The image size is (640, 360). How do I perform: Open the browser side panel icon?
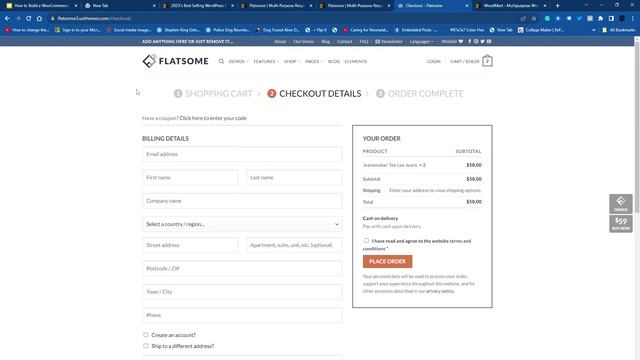pos(611,18)
